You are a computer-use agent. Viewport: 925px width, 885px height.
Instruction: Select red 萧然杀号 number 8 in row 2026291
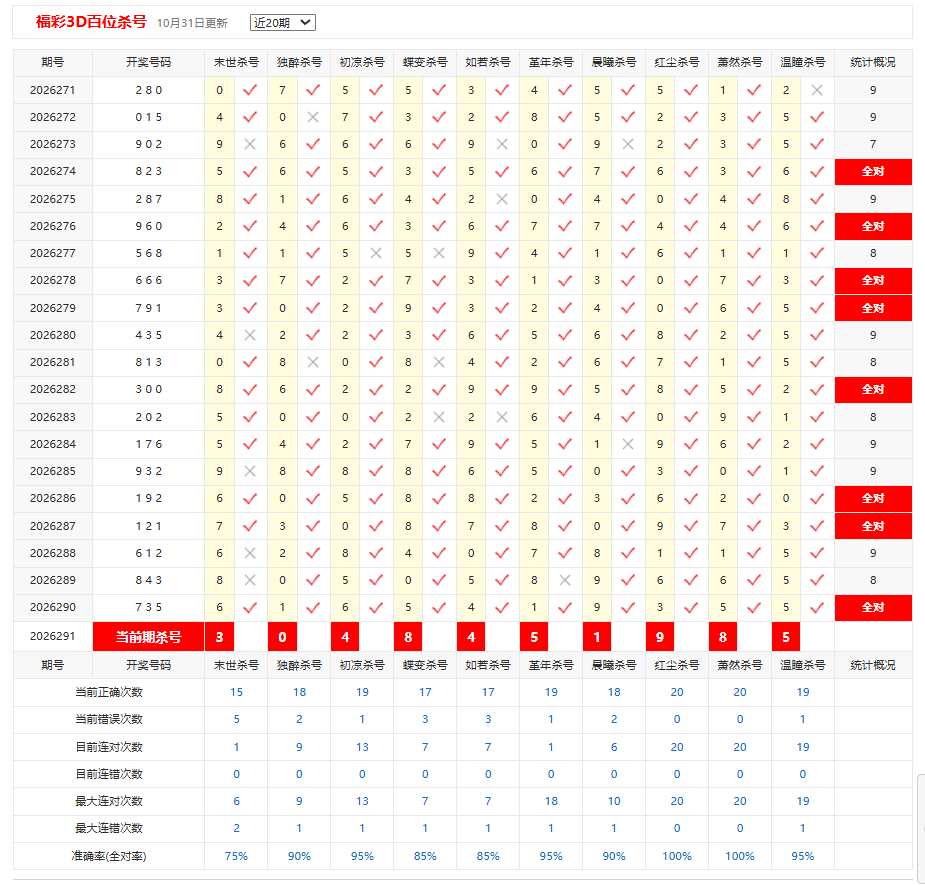click(x=723, y=637)
